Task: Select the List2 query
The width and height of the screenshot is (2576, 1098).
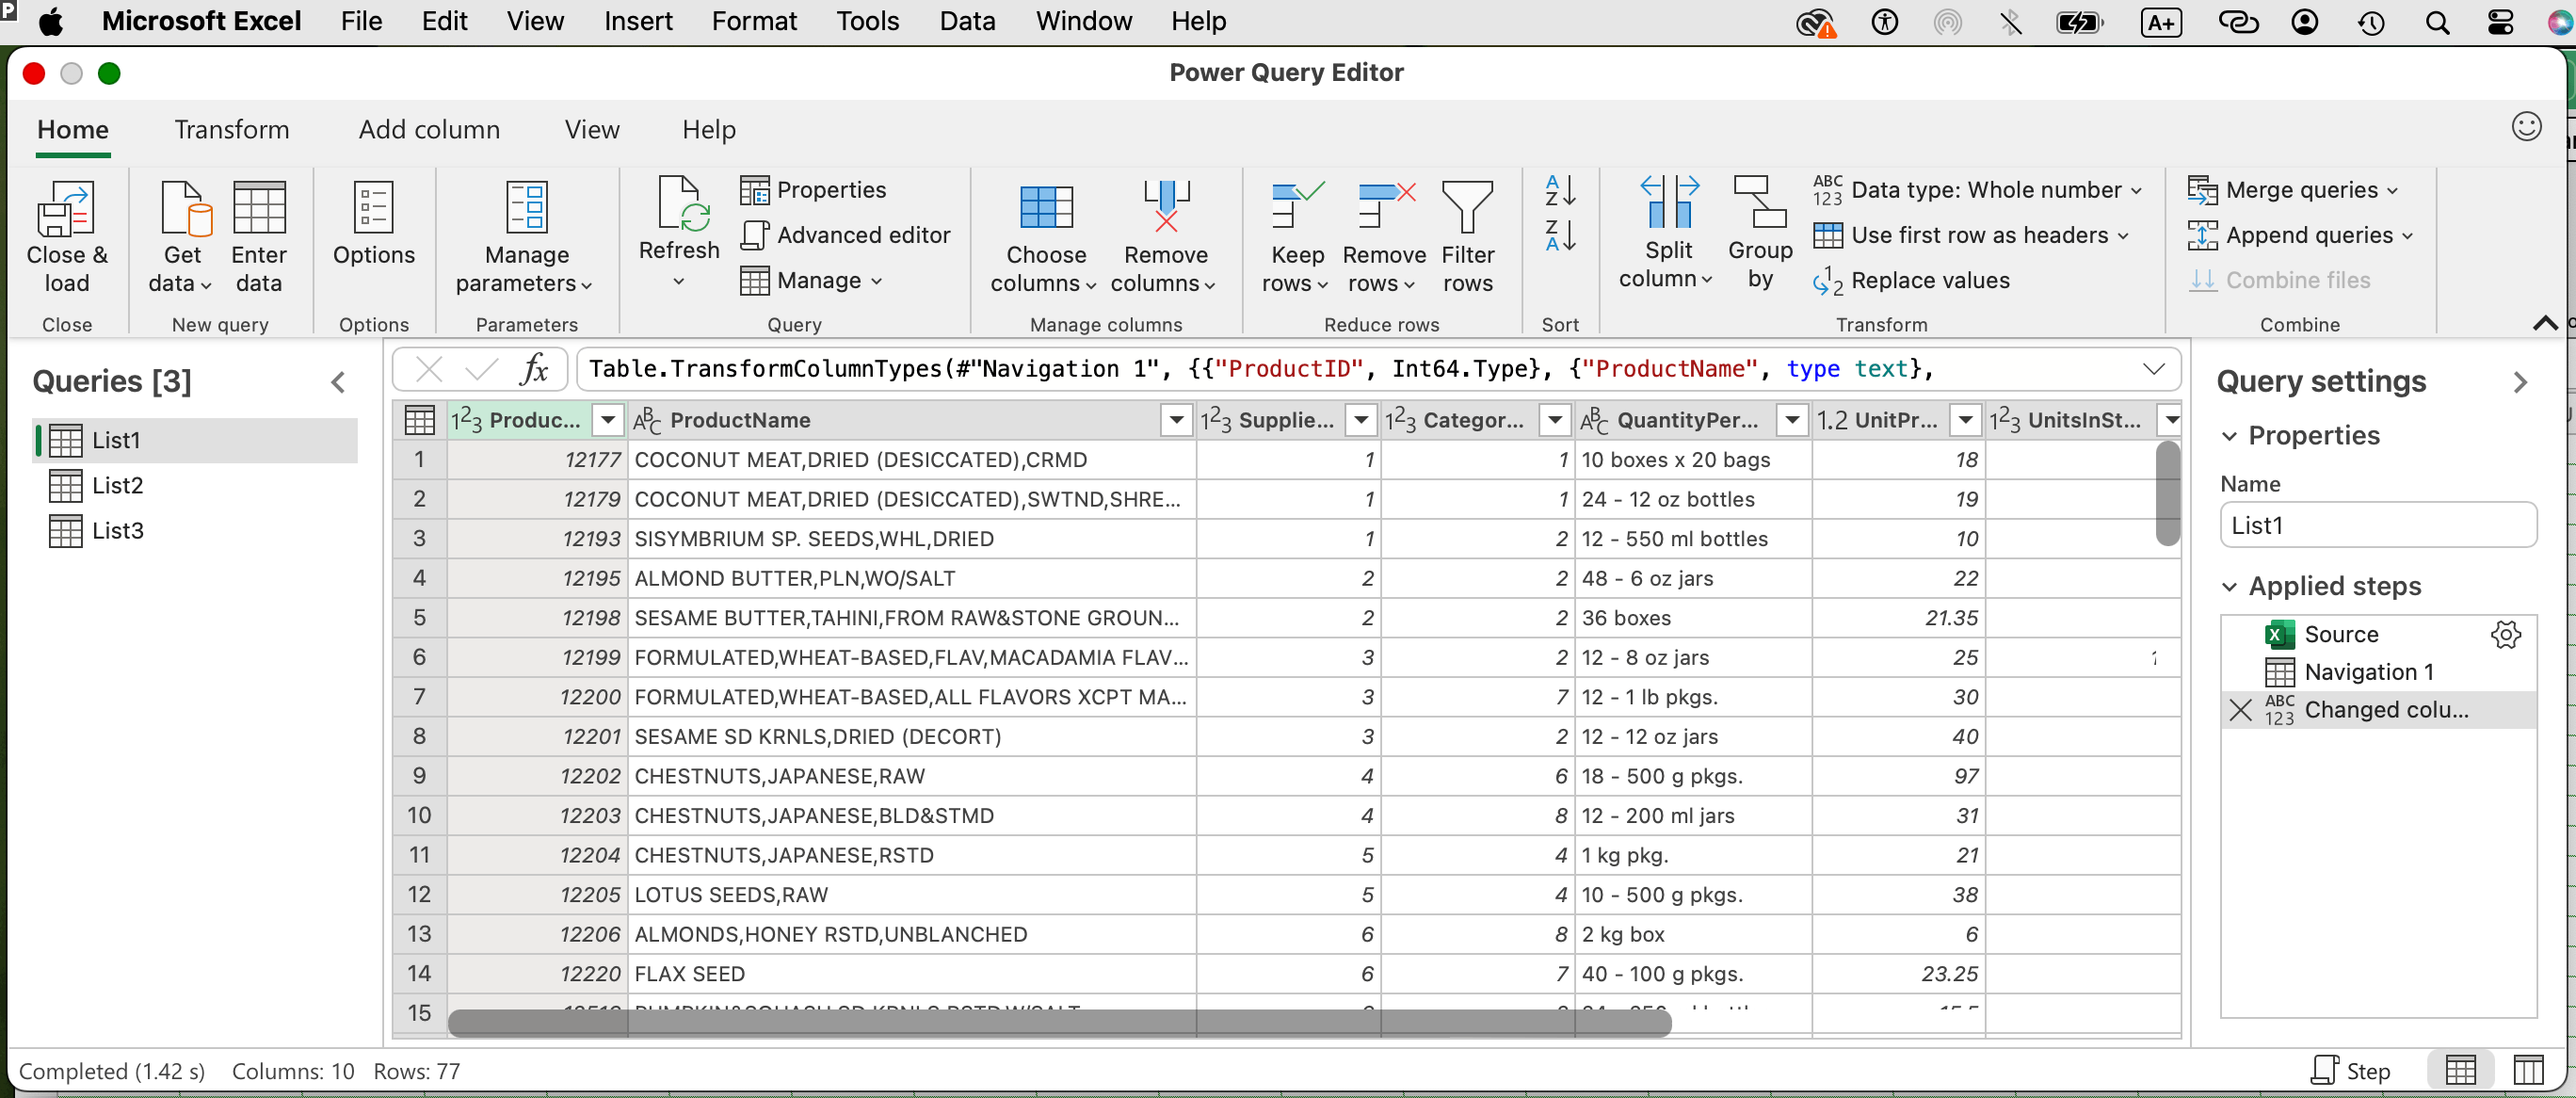Action: [x=117, y=486]
